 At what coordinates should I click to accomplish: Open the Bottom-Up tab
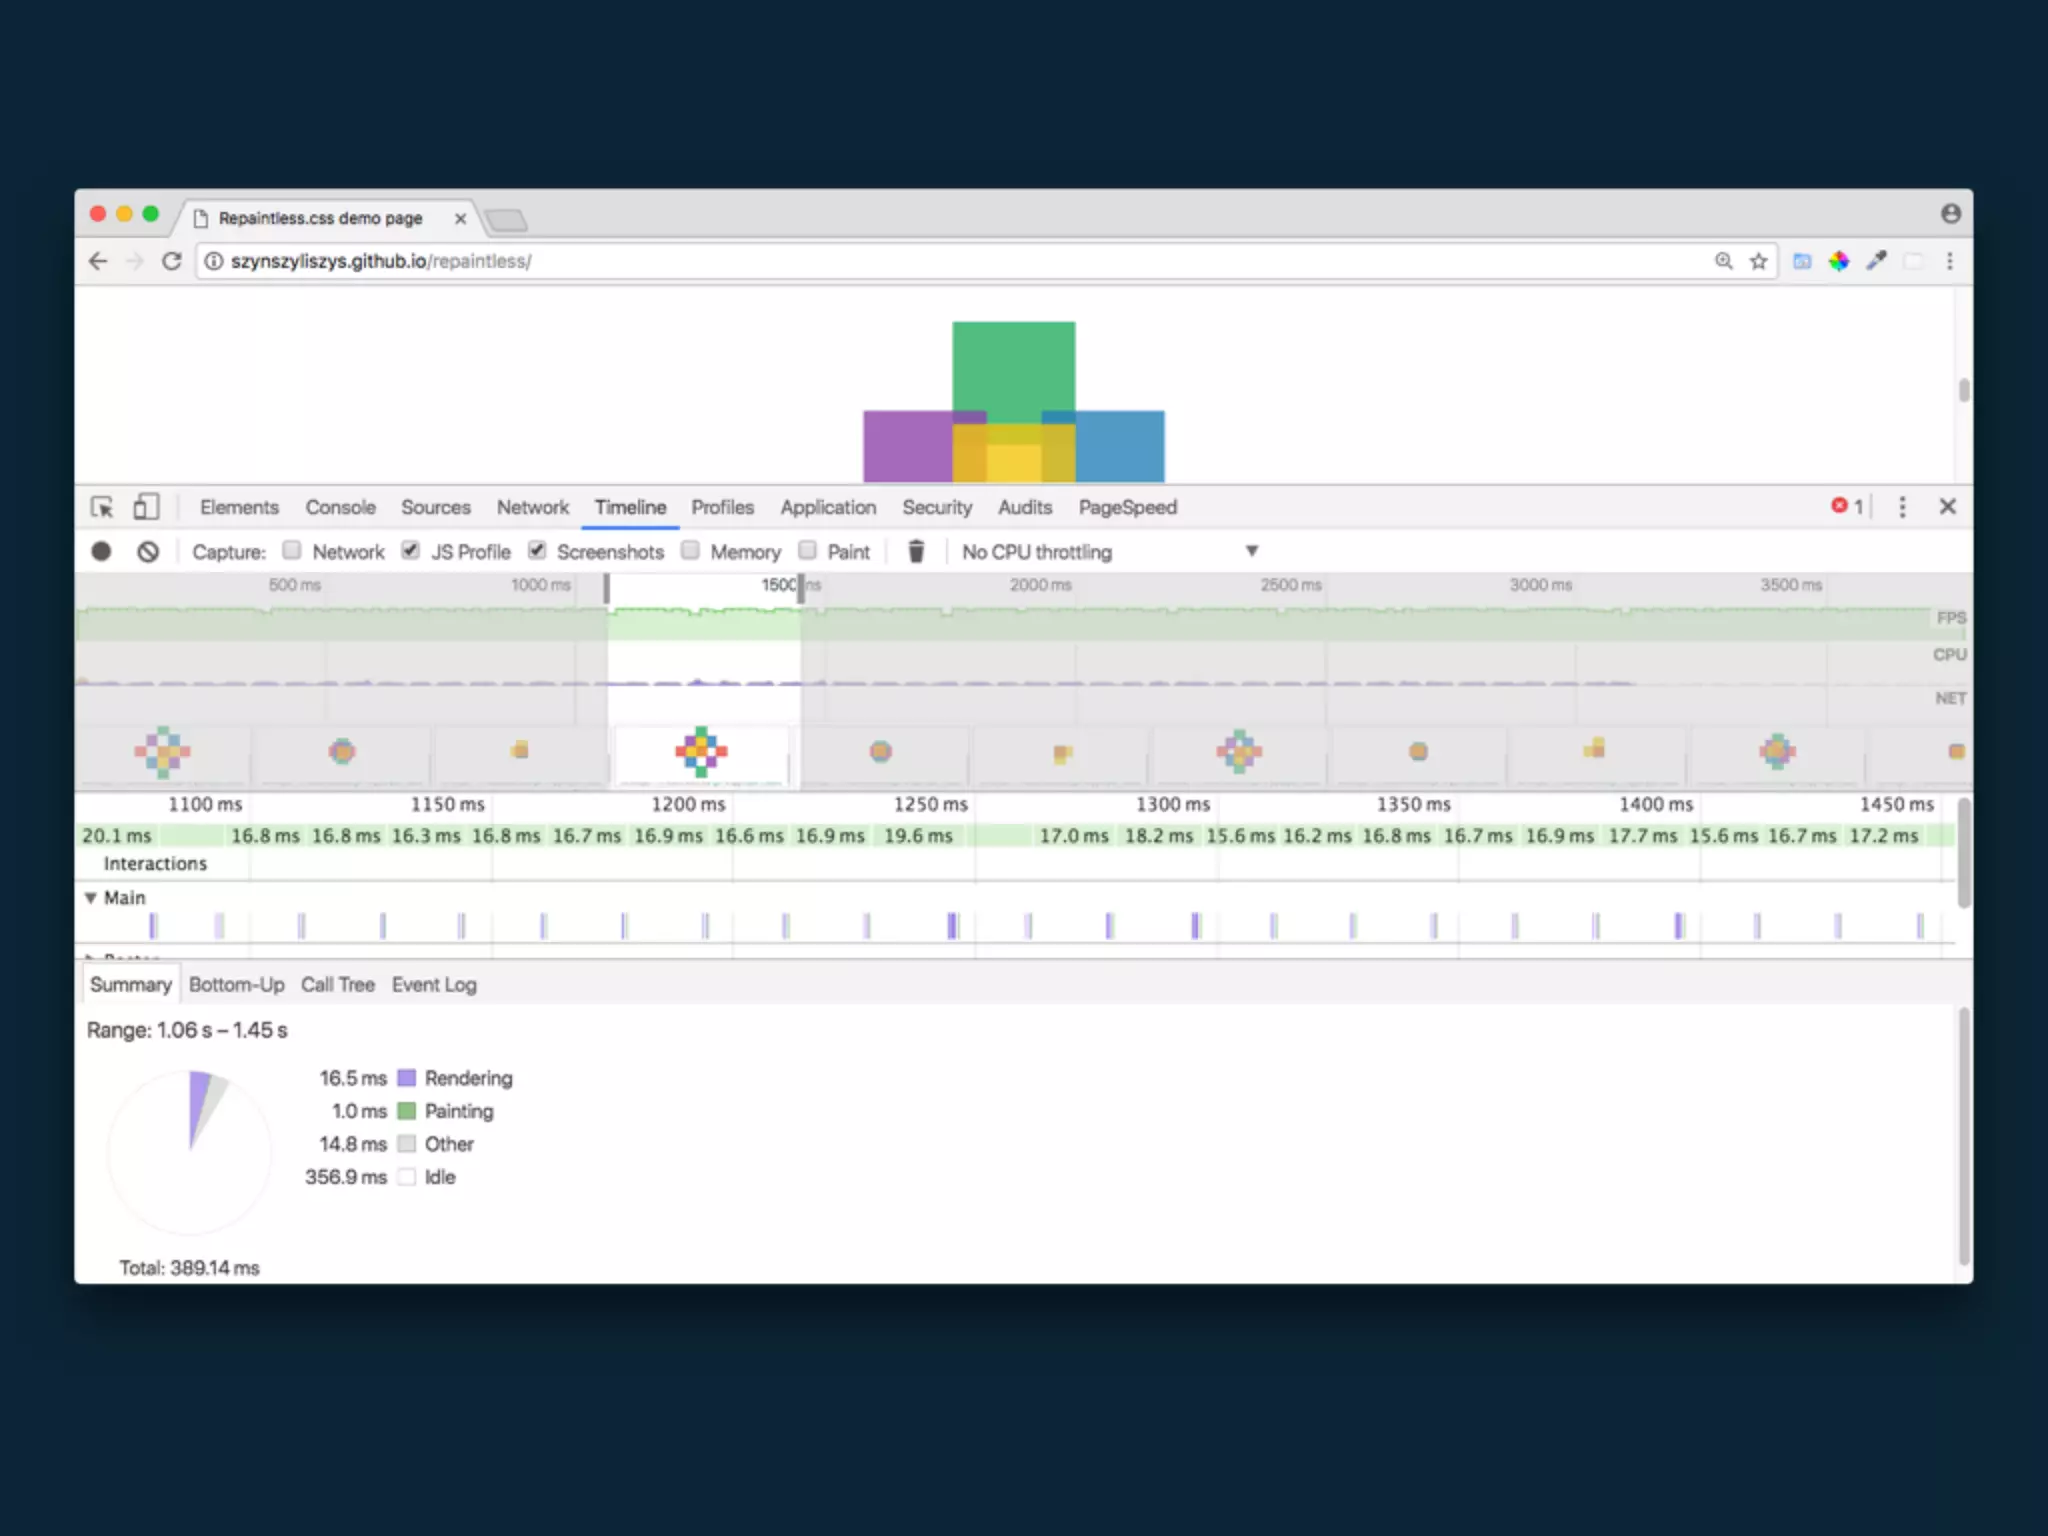tap(236, 985)
